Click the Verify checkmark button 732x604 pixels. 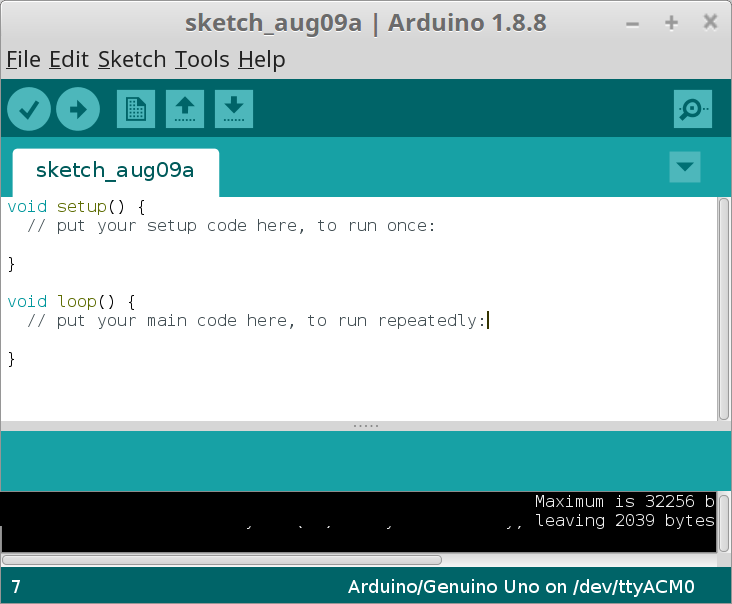coord(29,109)
